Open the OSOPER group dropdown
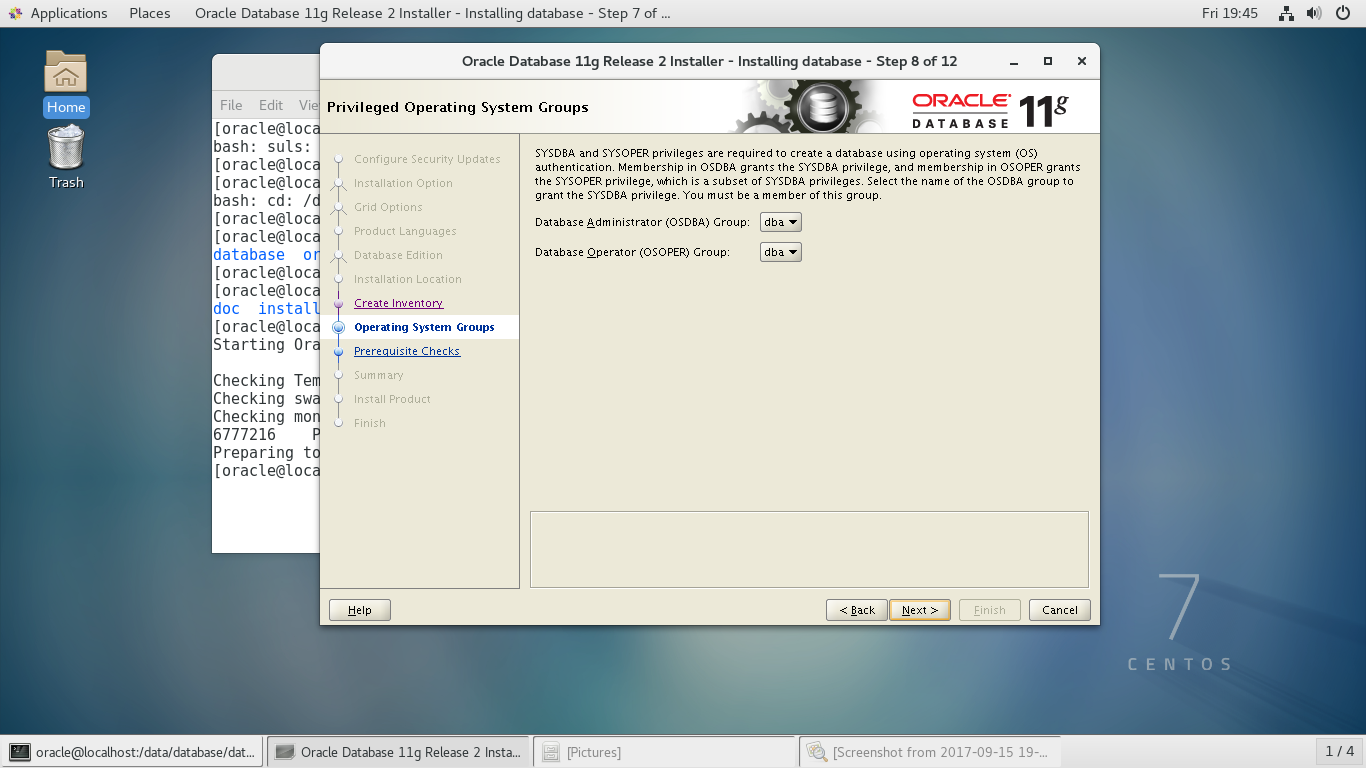1366x768 pixels. click(x=781, y=252)
